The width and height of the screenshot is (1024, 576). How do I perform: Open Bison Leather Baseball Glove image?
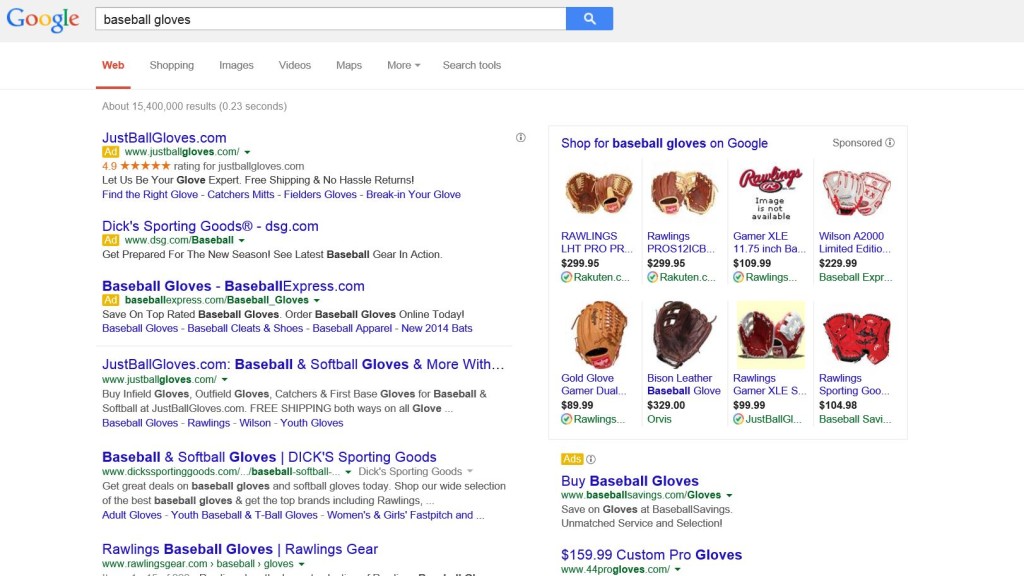coord(684,334)
